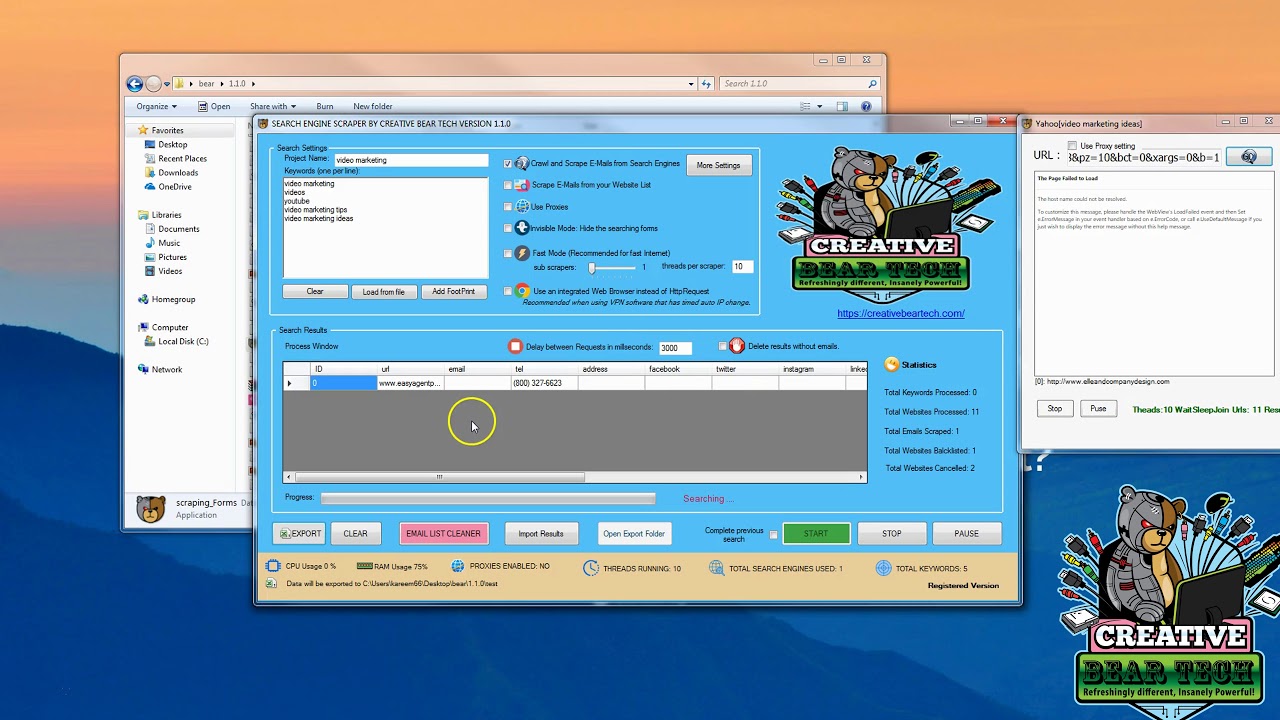Click the RAM Usage icon in status bar

(x=365, y=566)
